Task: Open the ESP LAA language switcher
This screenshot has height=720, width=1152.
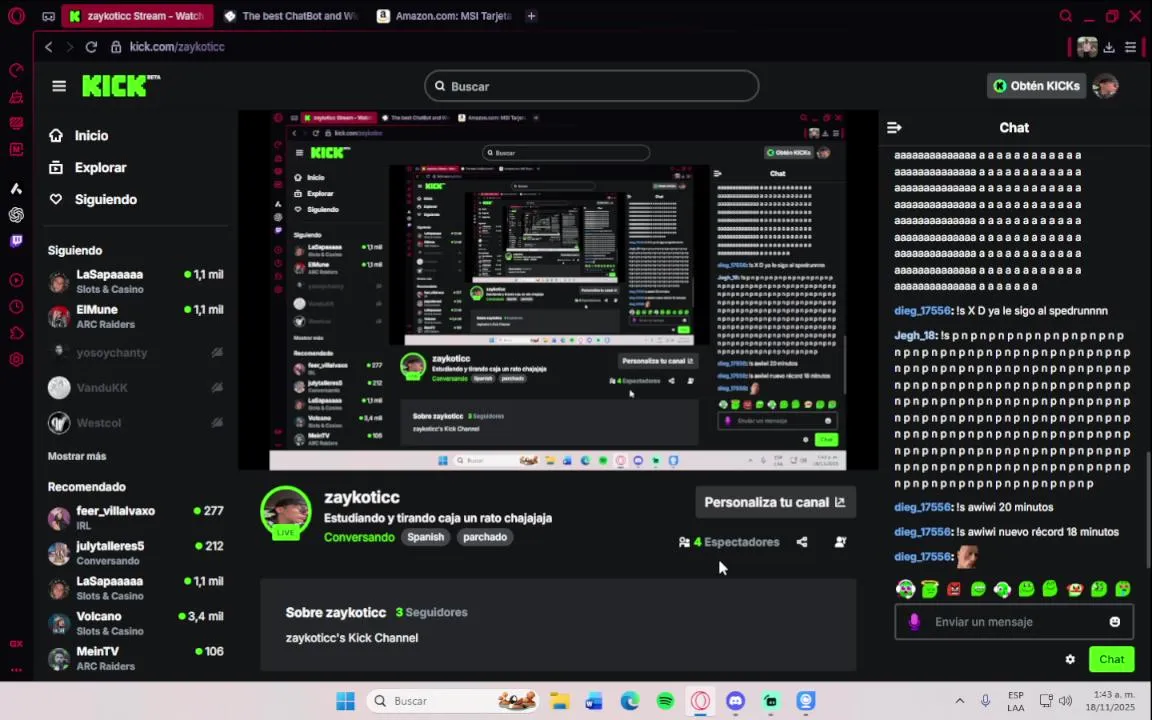Action: [x=1015, y=701]
